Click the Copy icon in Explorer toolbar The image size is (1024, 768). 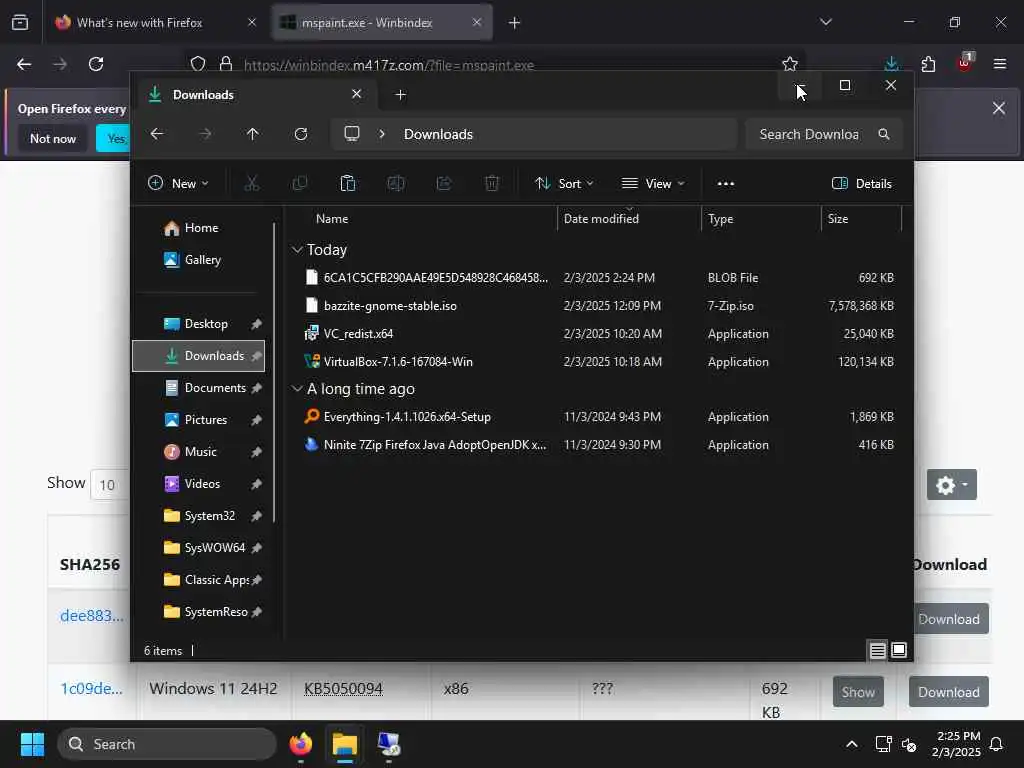pyautogui.click(x=300, y=184)
